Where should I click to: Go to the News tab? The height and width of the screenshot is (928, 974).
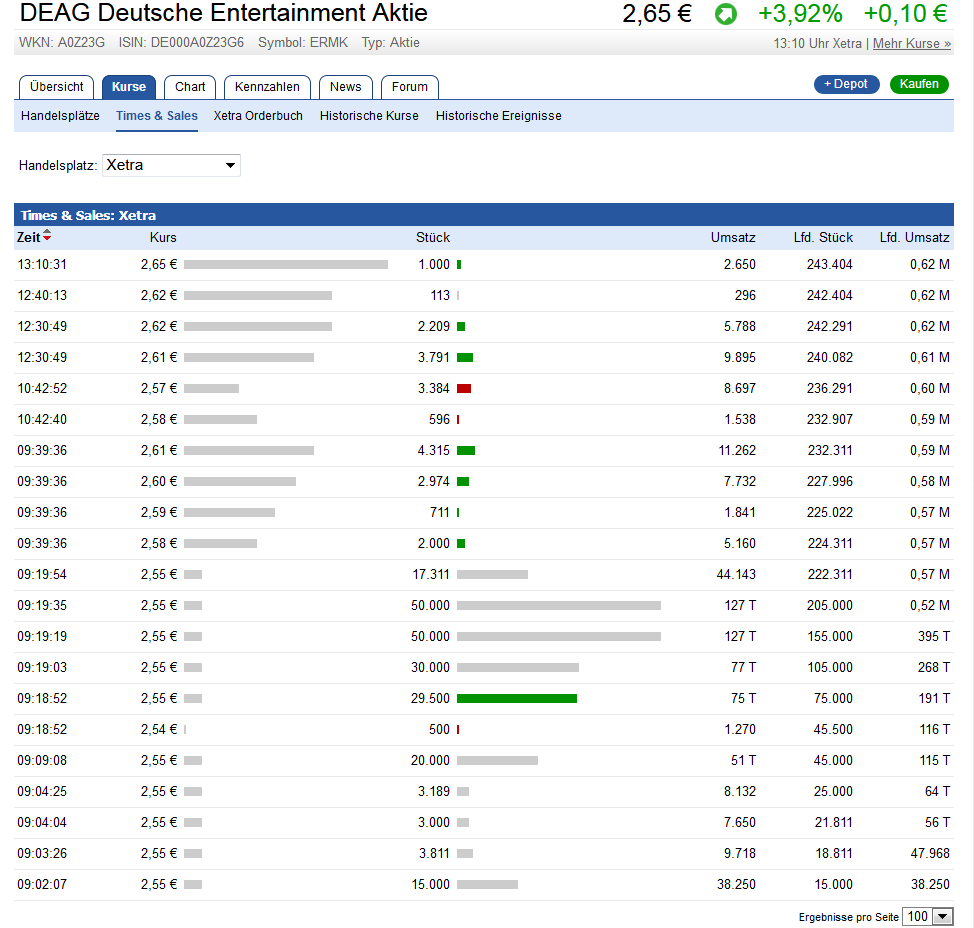click(346, 87)
